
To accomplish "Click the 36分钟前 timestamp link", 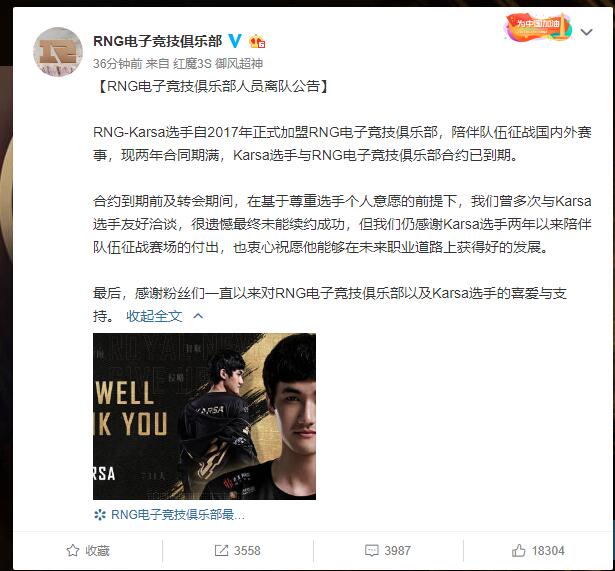I will [117, 64].
